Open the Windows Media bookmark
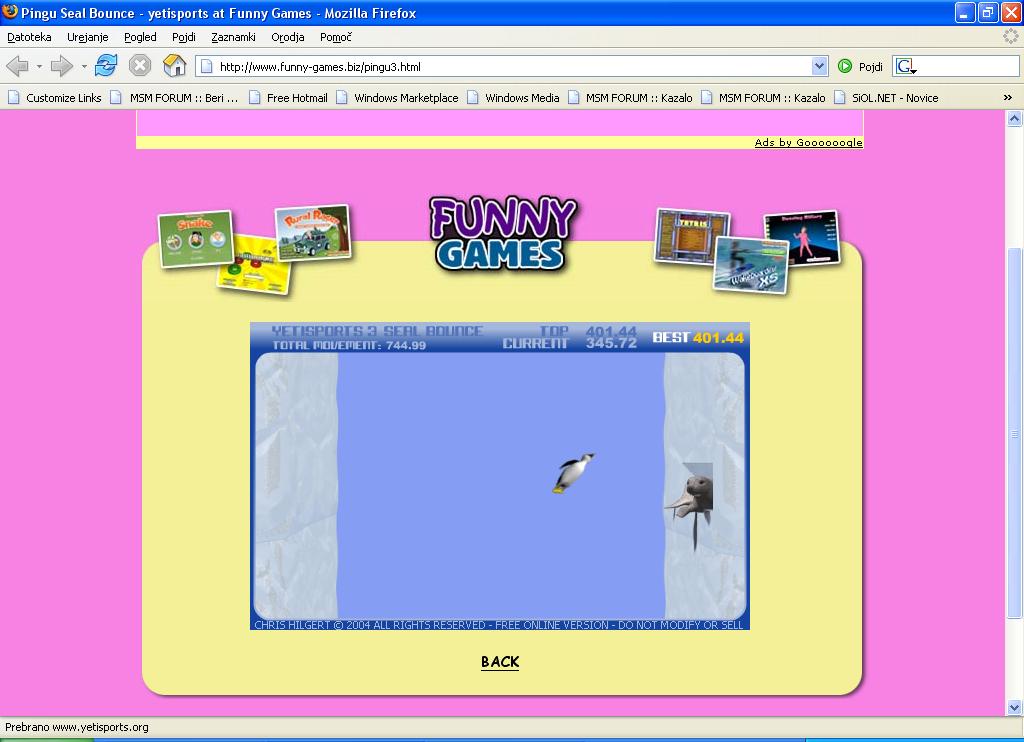This screenshot has height=742, width=1024. click(x=513, y=98)
